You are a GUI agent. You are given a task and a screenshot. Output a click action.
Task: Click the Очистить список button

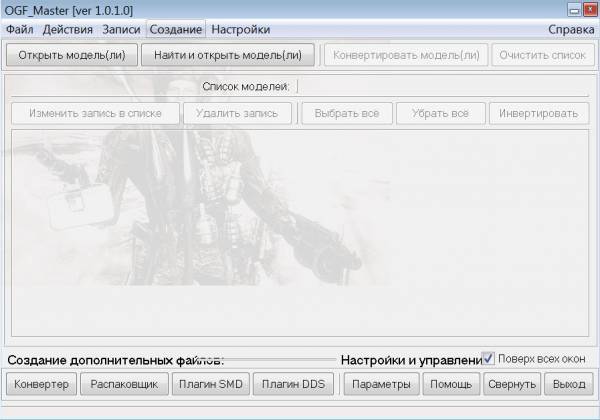pyautogui.click(x=543, y=55)
